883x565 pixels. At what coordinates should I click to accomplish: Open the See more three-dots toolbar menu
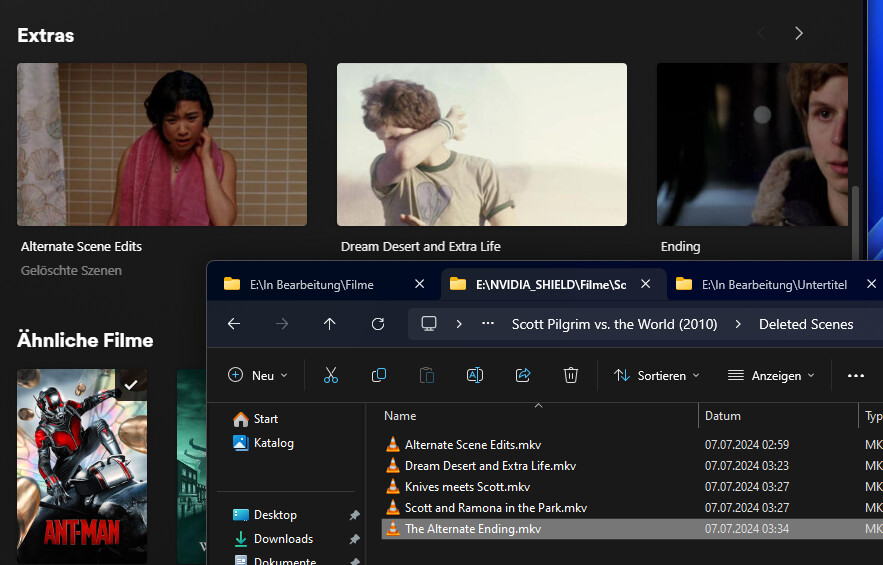pyautogui.click(x=855, y=376)
